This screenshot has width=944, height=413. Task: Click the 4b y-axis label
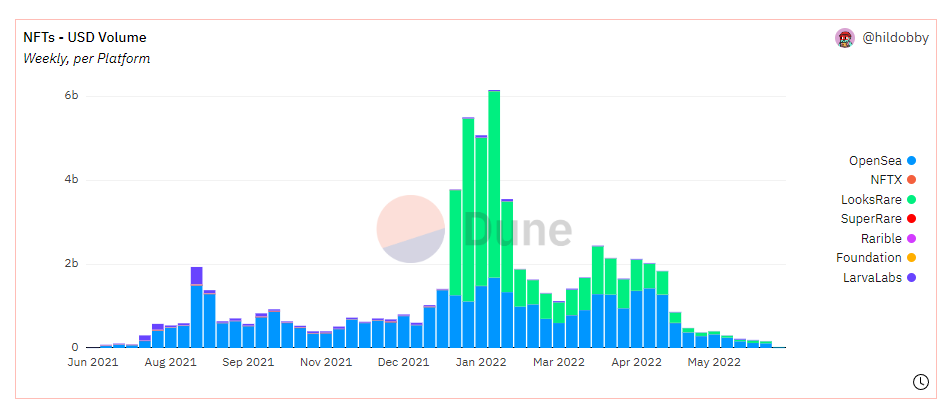click(72, 180)
